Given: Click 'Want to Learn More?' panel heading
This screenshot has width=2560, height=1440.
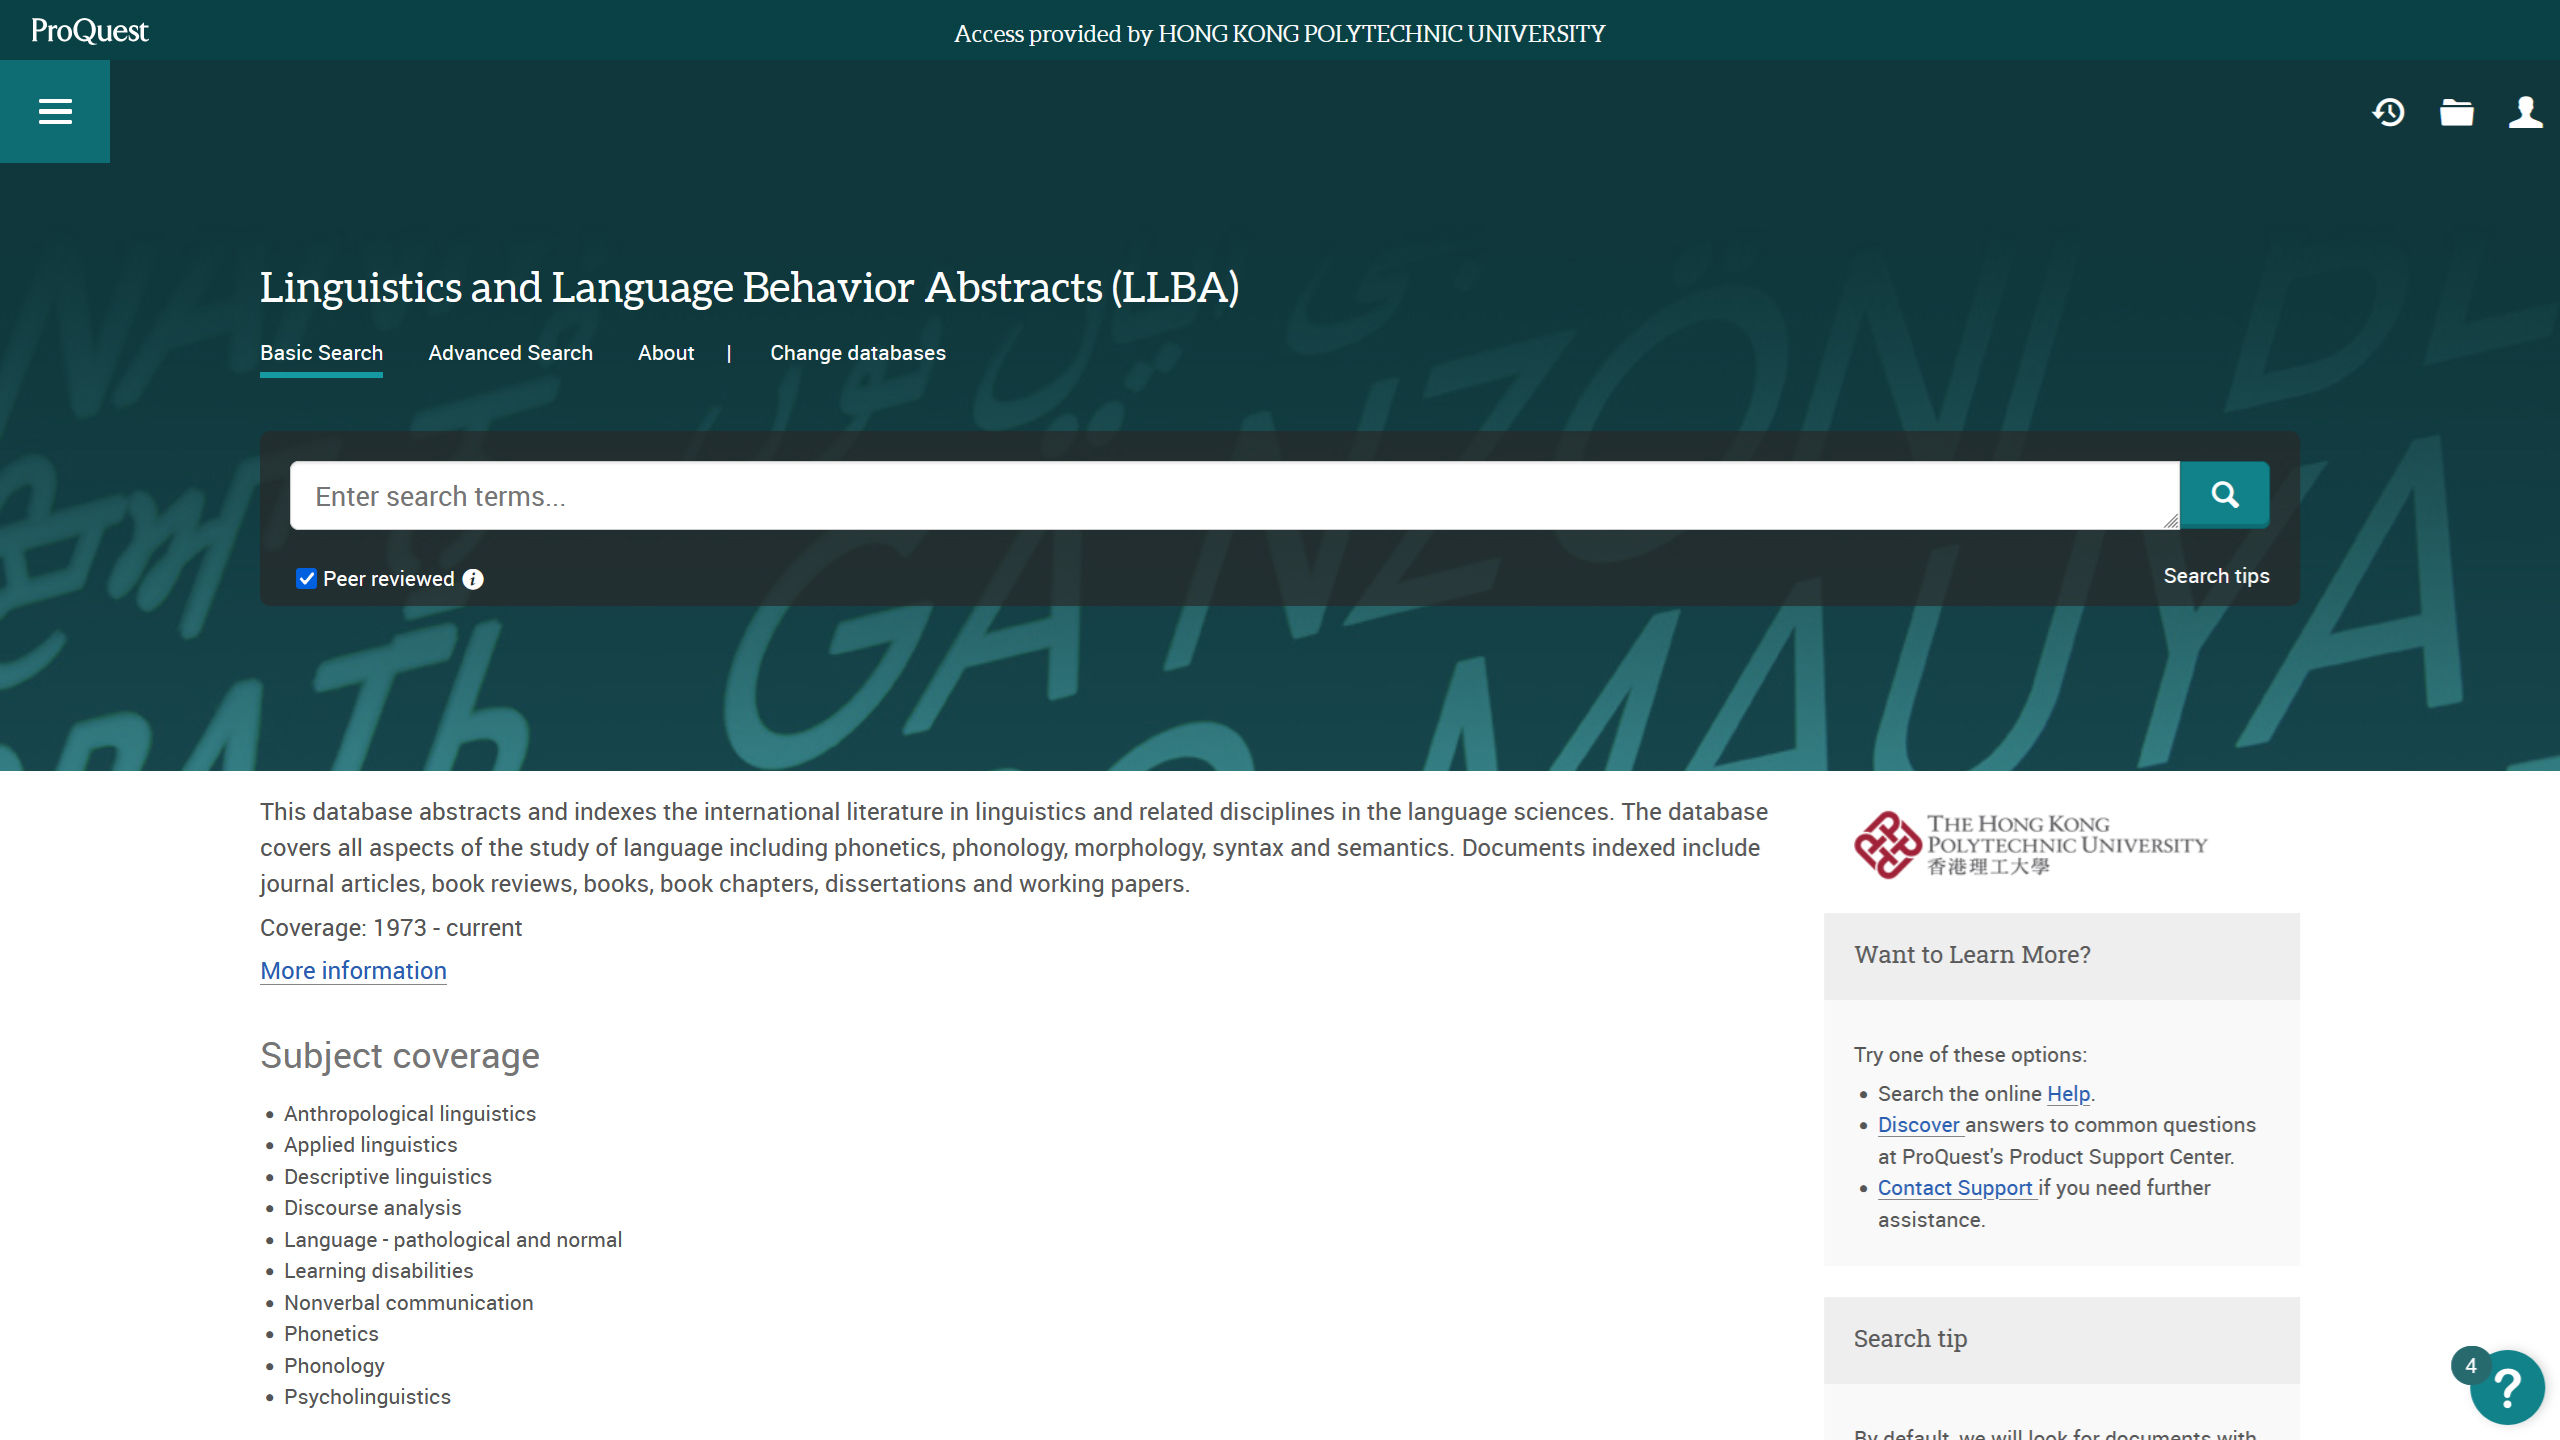Looking at the screenshot, I should click(1972, 955).
